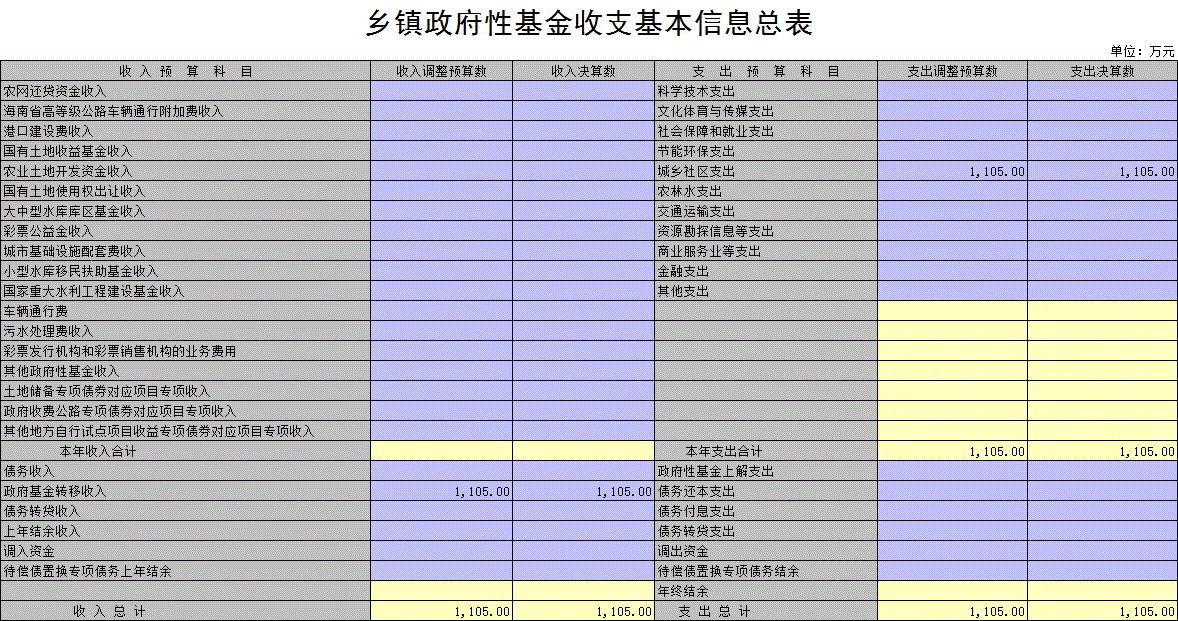1178x621 pixels.
Task: Click the 支出决算数 header cell
Action: [1102, 71]
